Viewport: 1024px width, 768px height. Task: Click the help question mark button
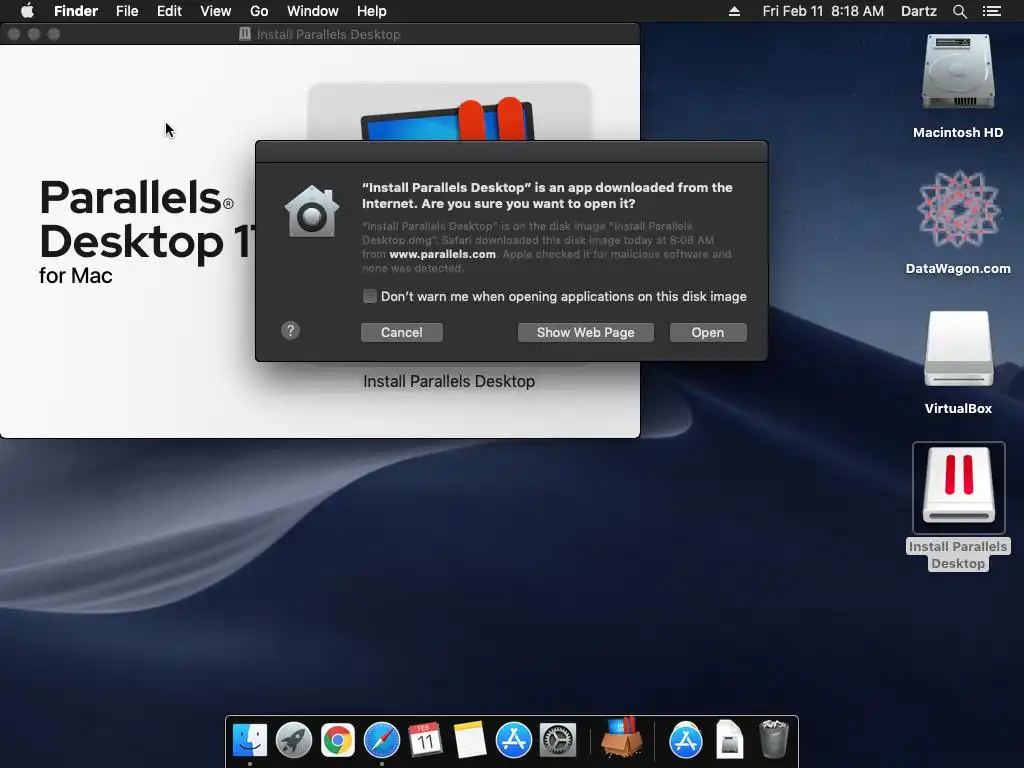[291, 330]
